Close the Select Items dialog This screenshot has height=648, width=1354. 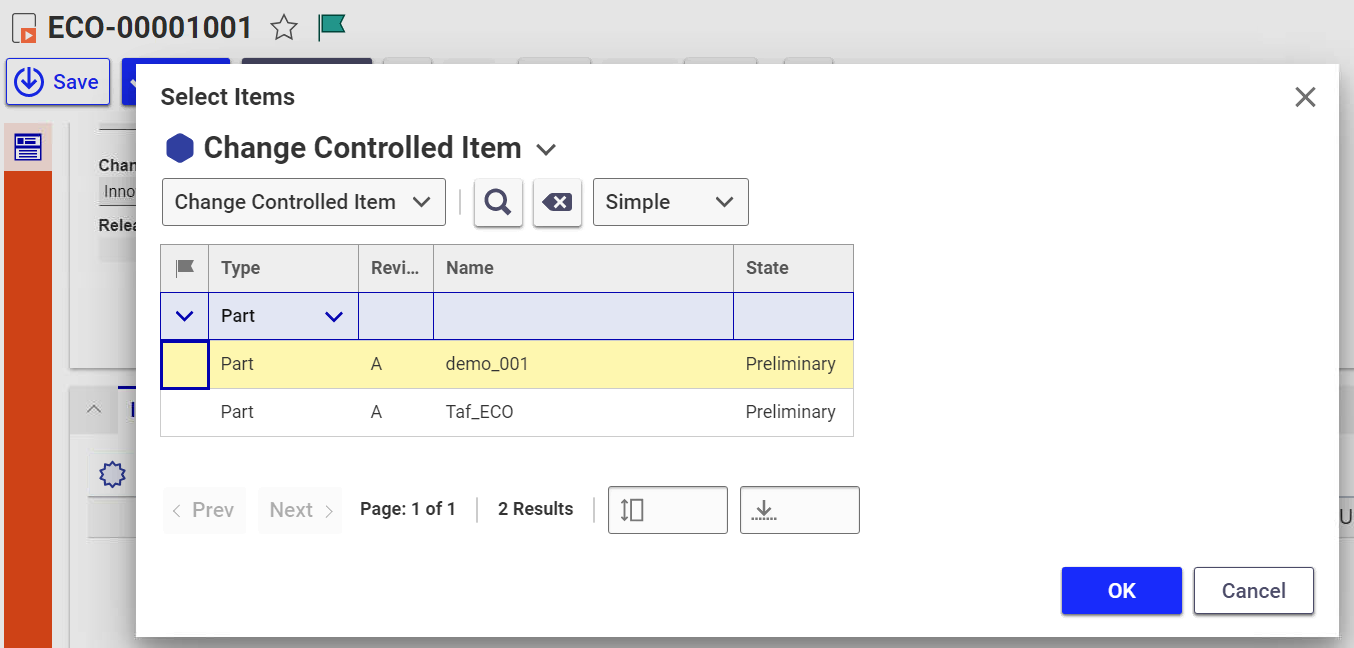tap(1305, 97)
